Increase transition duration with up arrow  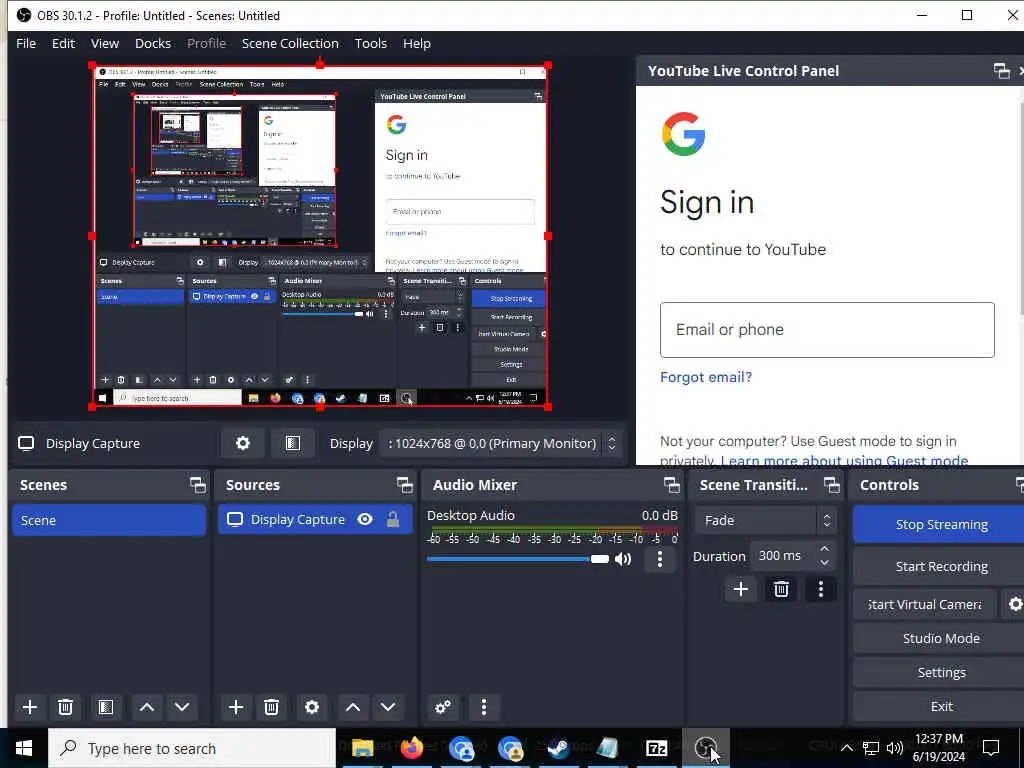(825, 549)
